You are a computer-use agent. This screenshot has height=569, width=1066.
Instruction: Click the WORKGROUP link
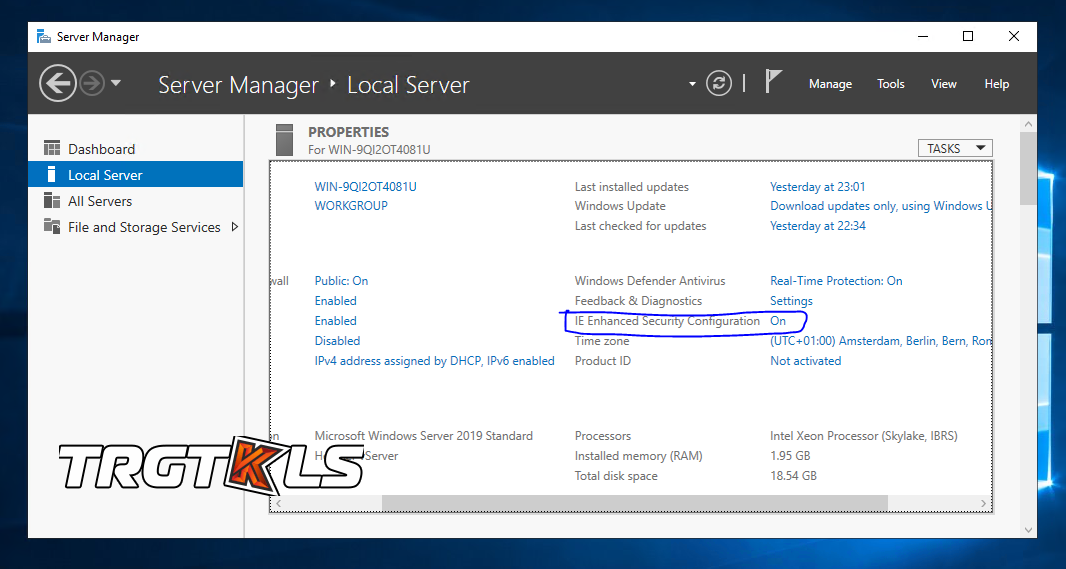pyautogui.click(x=350, y=206)
